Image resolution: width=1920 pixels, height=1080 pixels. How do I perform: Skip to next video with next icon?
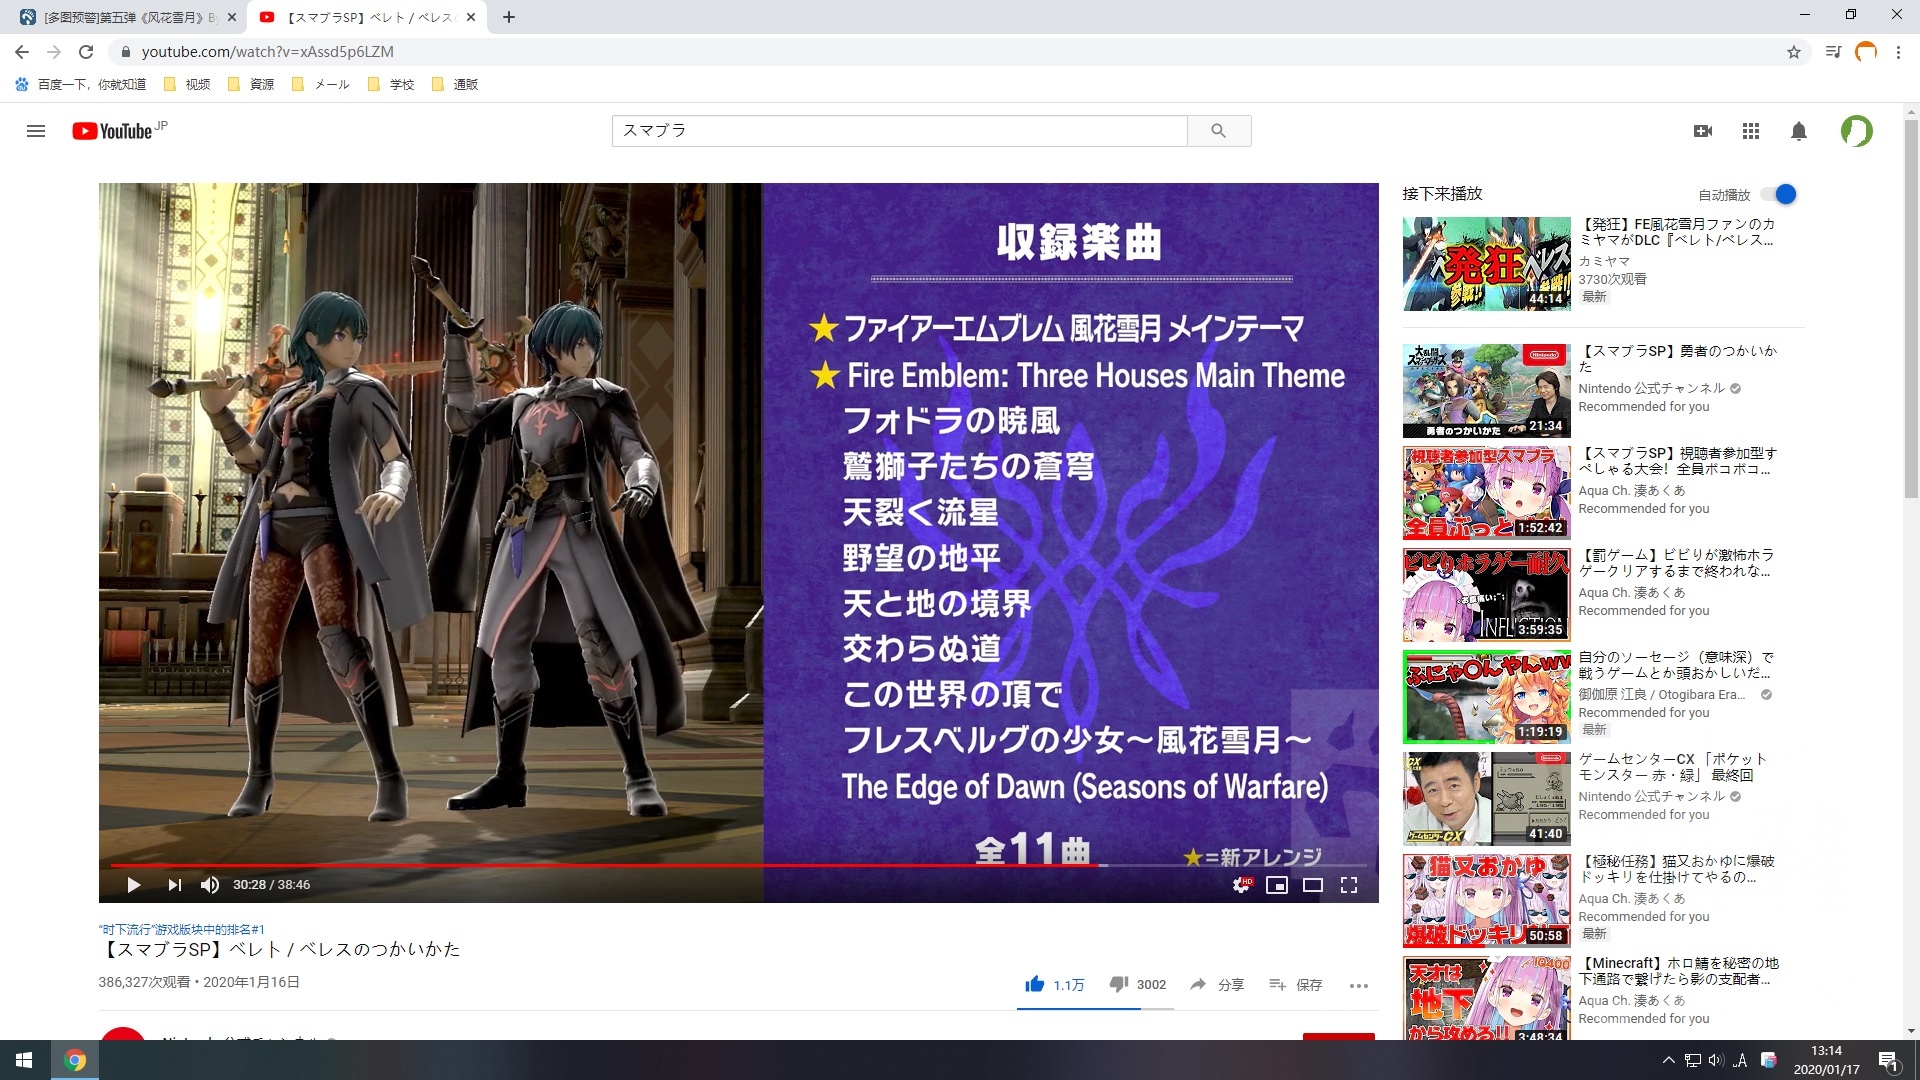pyautogui.click(x=175, y=885)
